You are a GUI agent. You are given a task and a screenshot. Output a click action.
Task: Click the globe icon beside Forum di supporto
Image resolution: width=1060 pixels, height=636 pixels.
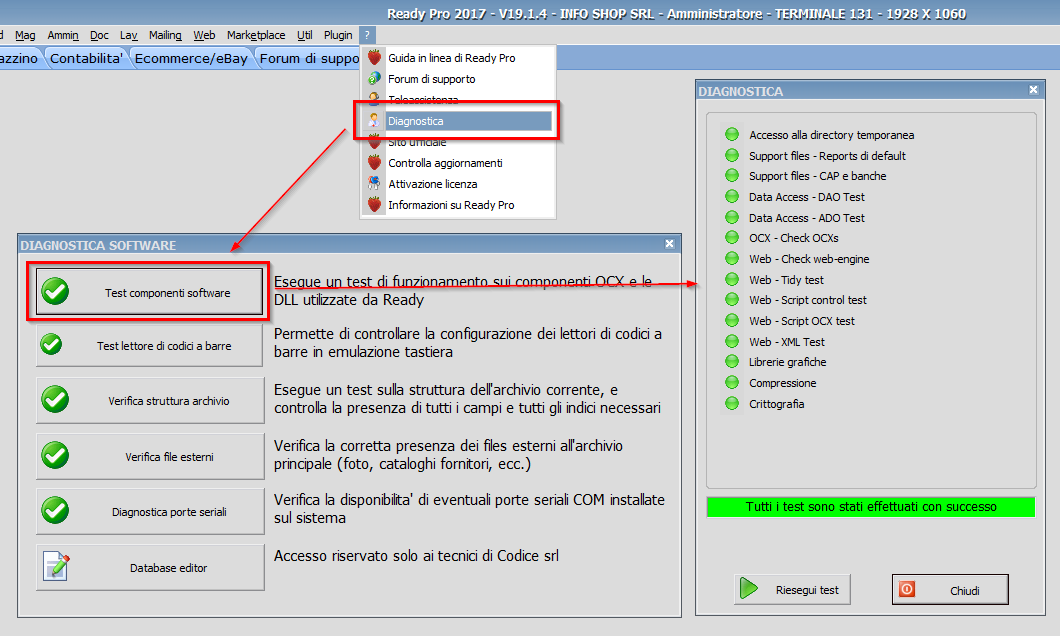375,78
